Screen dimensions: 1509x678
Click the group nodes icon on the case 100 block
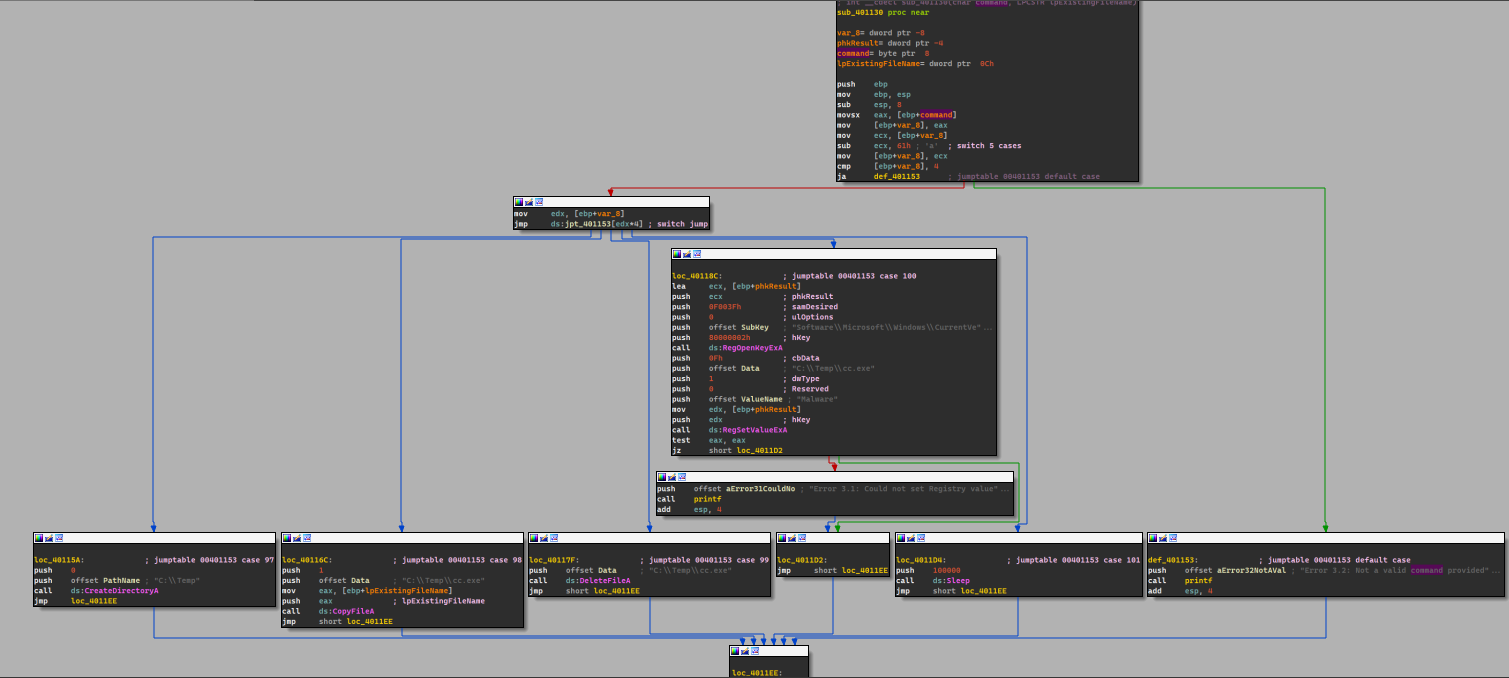[x=697, y=254]
